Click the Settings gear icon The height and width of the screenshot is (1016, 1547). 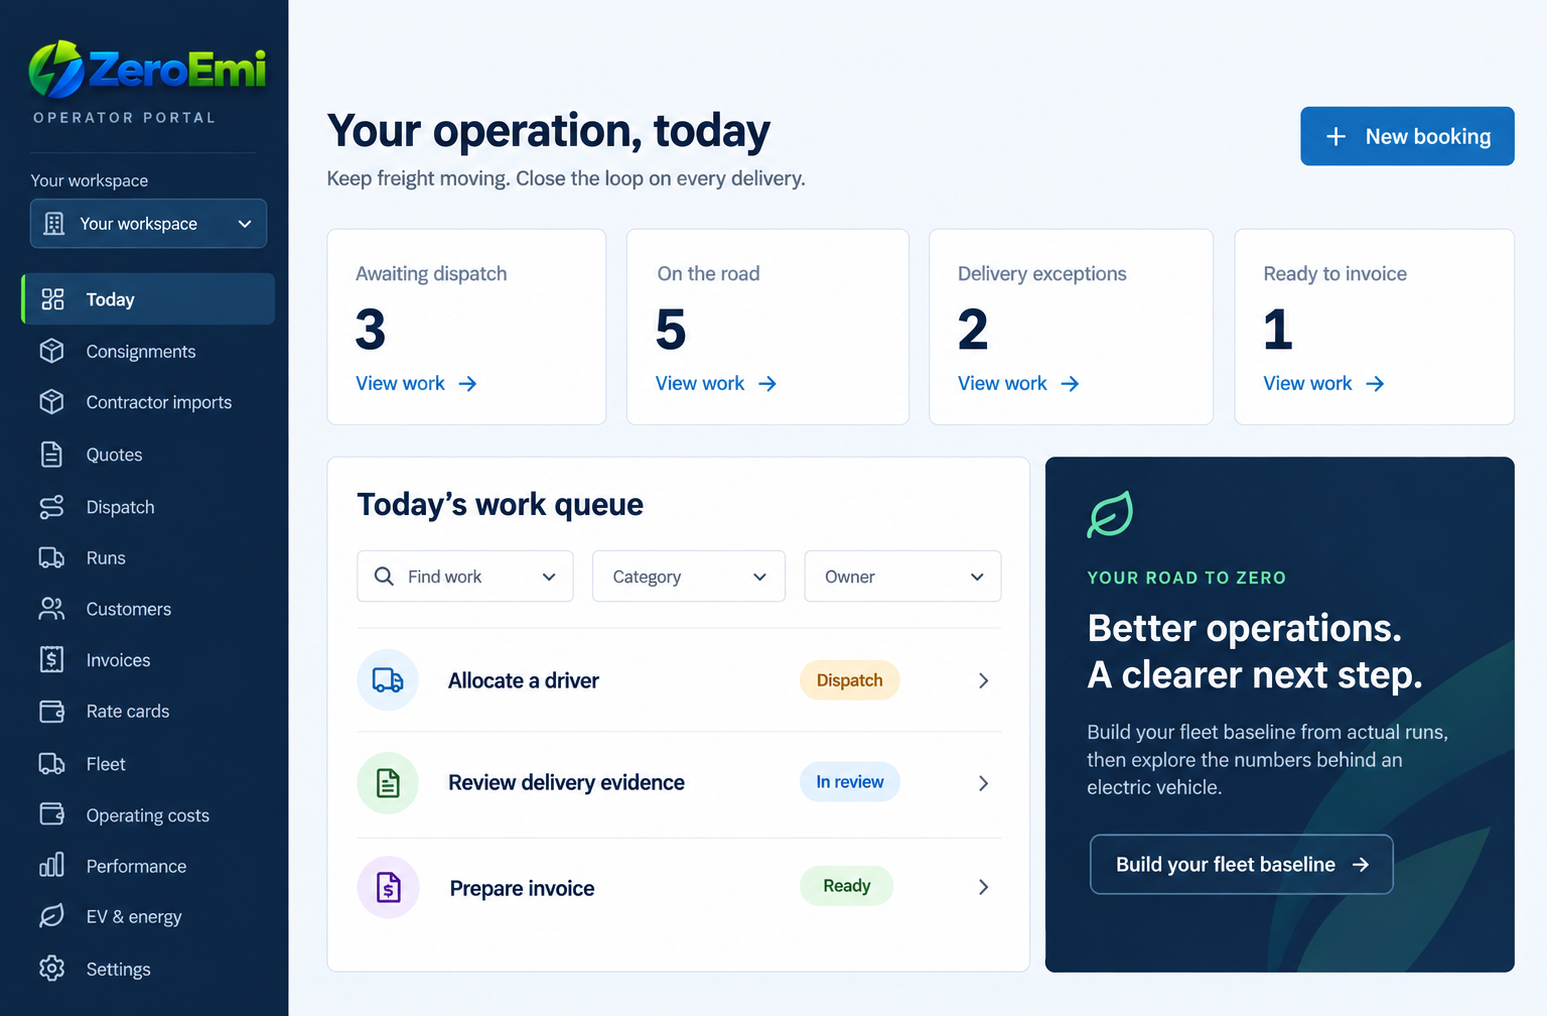pyautogui.click(x=52, y=968)
